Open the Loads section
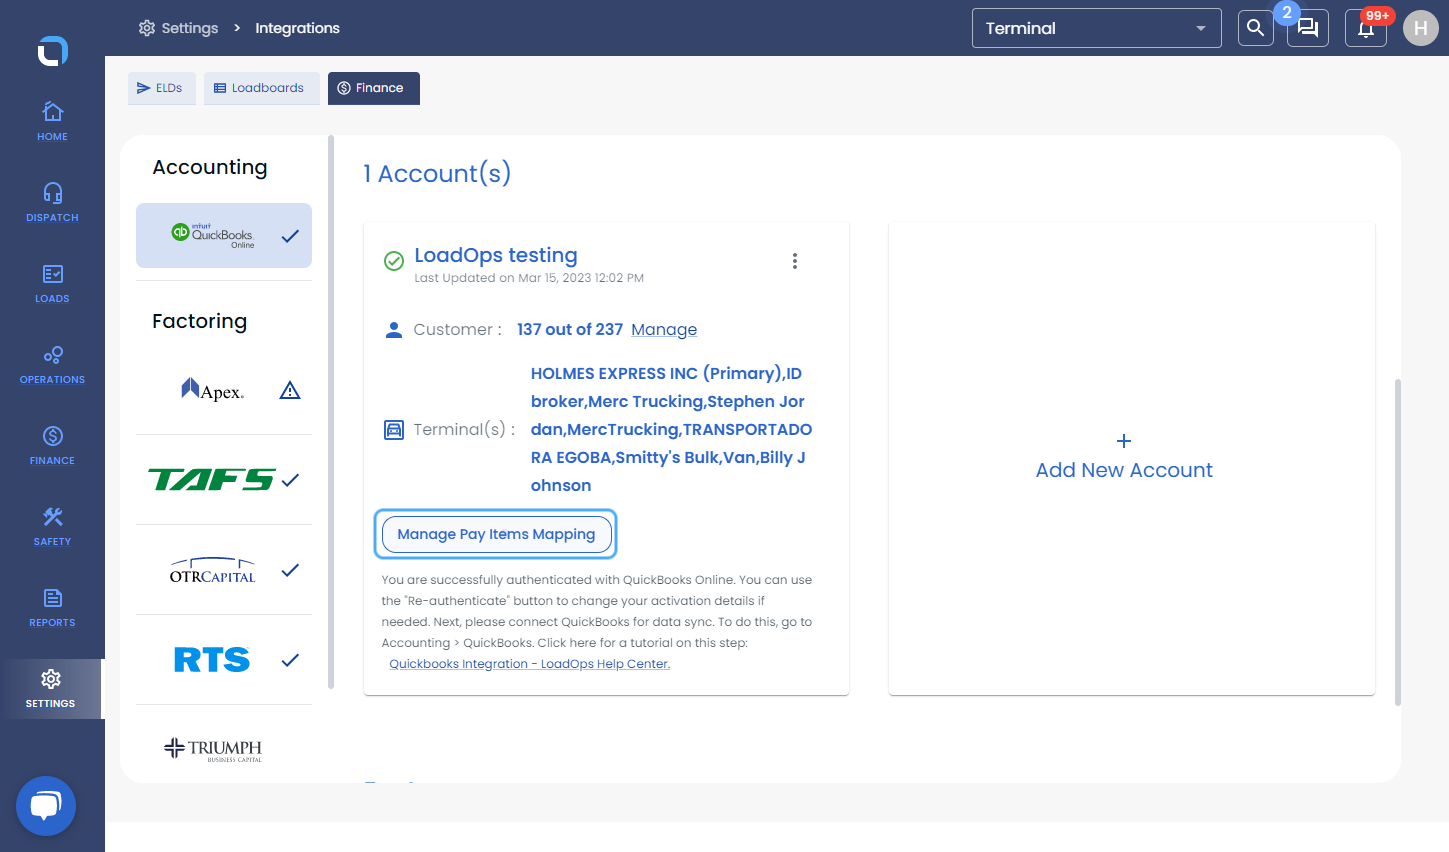This screenshot has height=852, width=1449. (x=52, y=283)
